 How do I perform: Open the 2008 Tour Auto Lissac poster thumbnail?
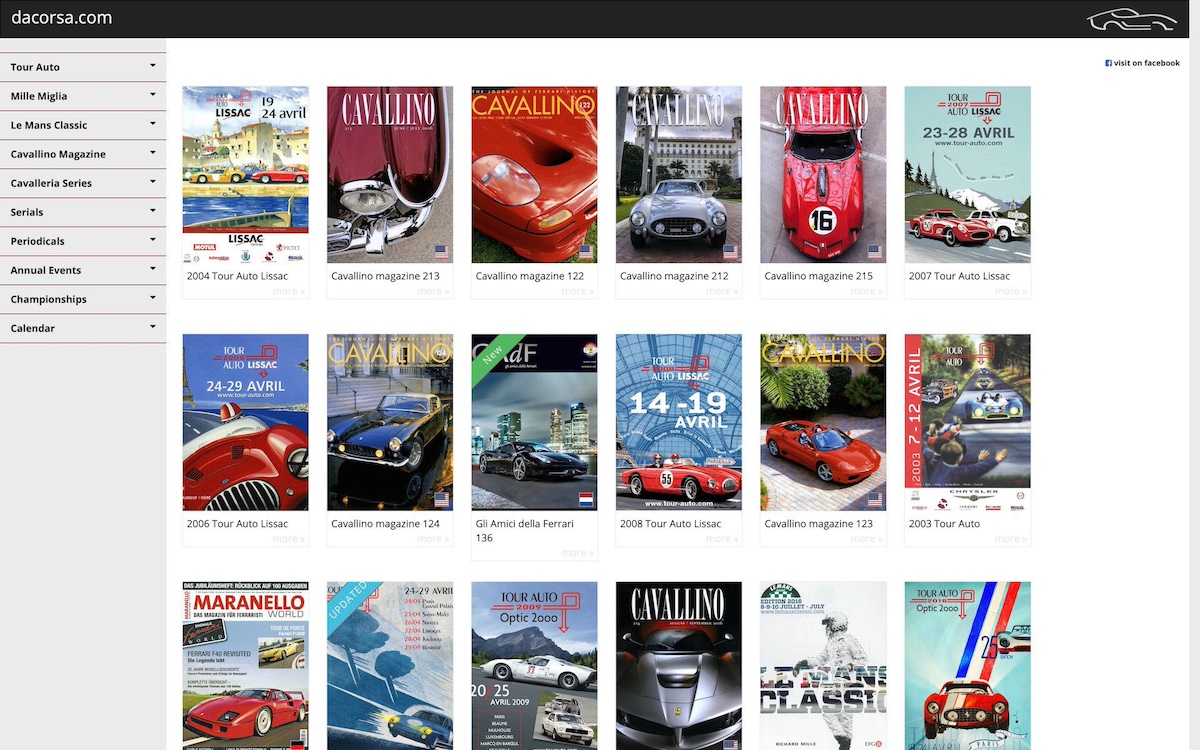pos(679,422)
